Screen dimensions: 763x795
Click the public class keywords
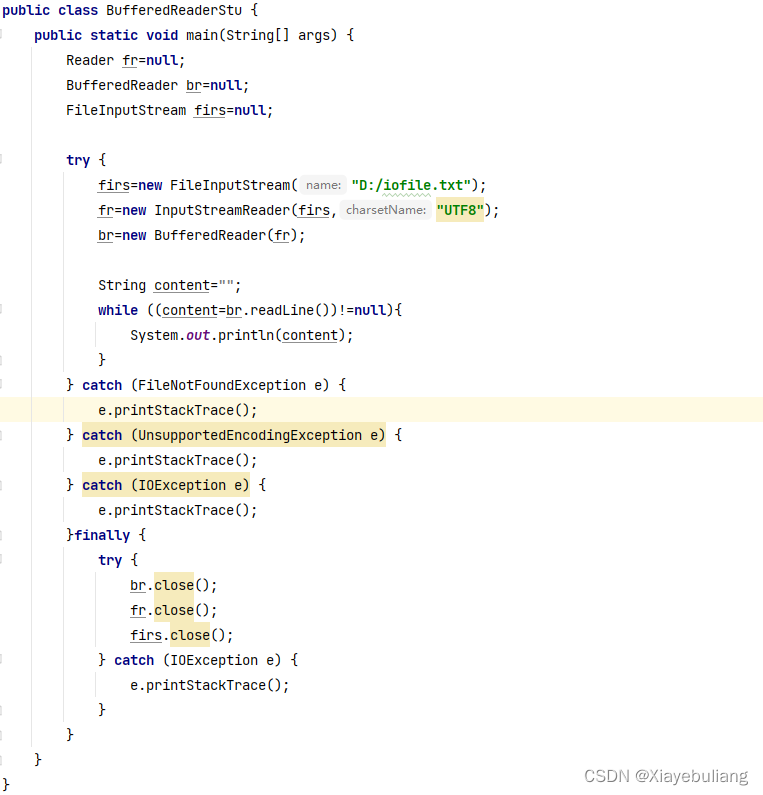[x=50, y=10]
